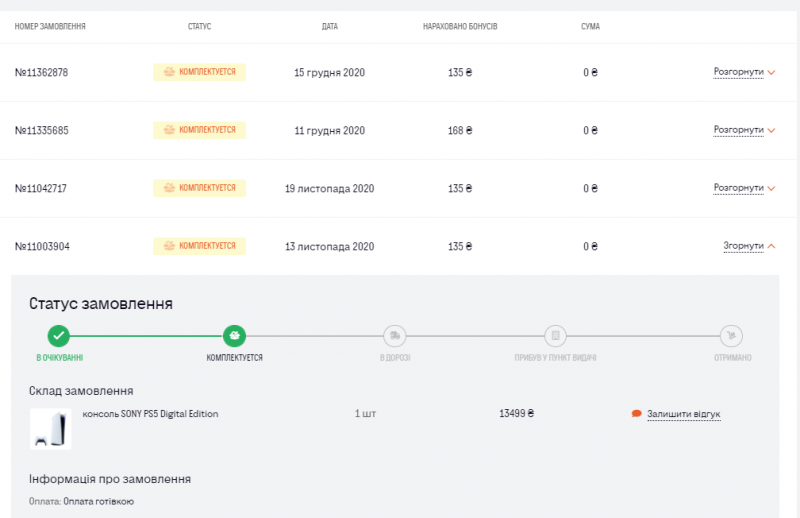Click the truck 'В дорозі' step icon
The image size is (800, 518).
395,336
